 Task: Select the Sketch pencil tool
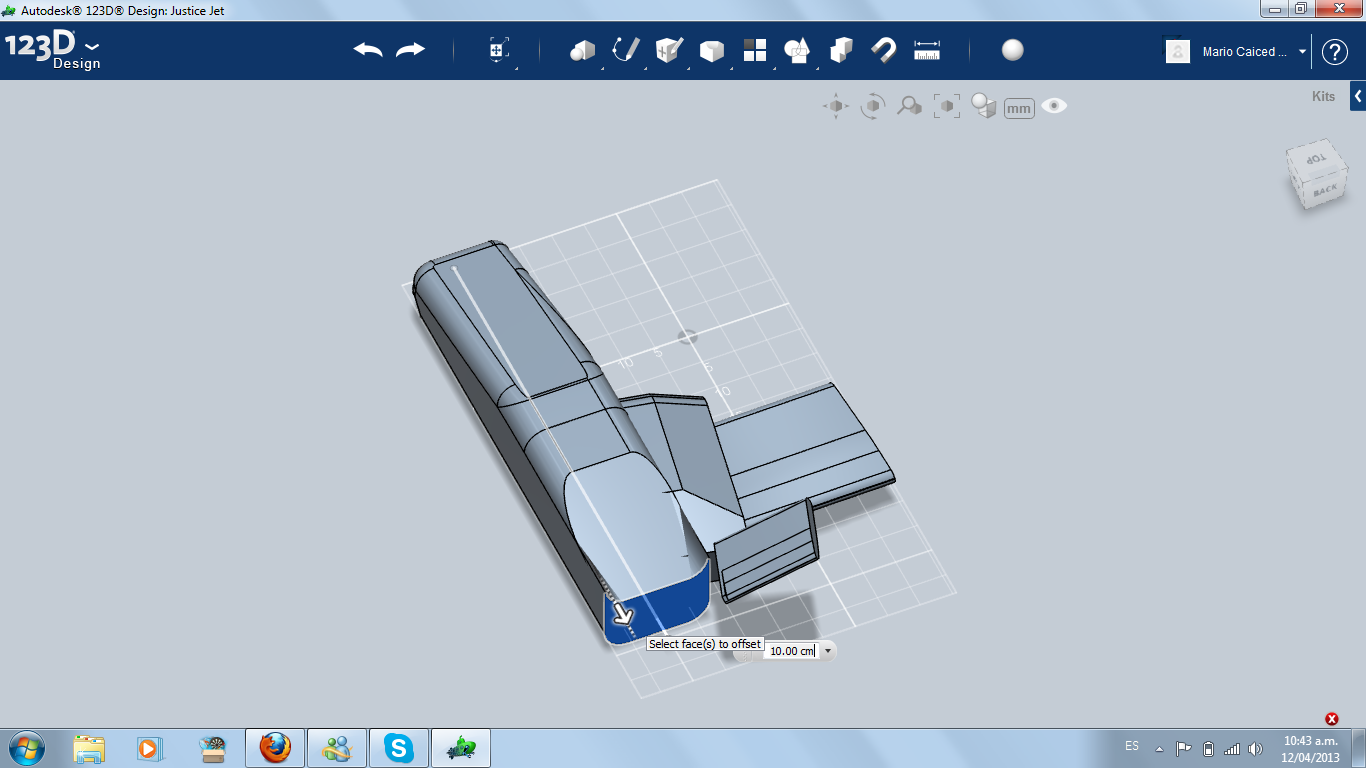coord(626,50)
